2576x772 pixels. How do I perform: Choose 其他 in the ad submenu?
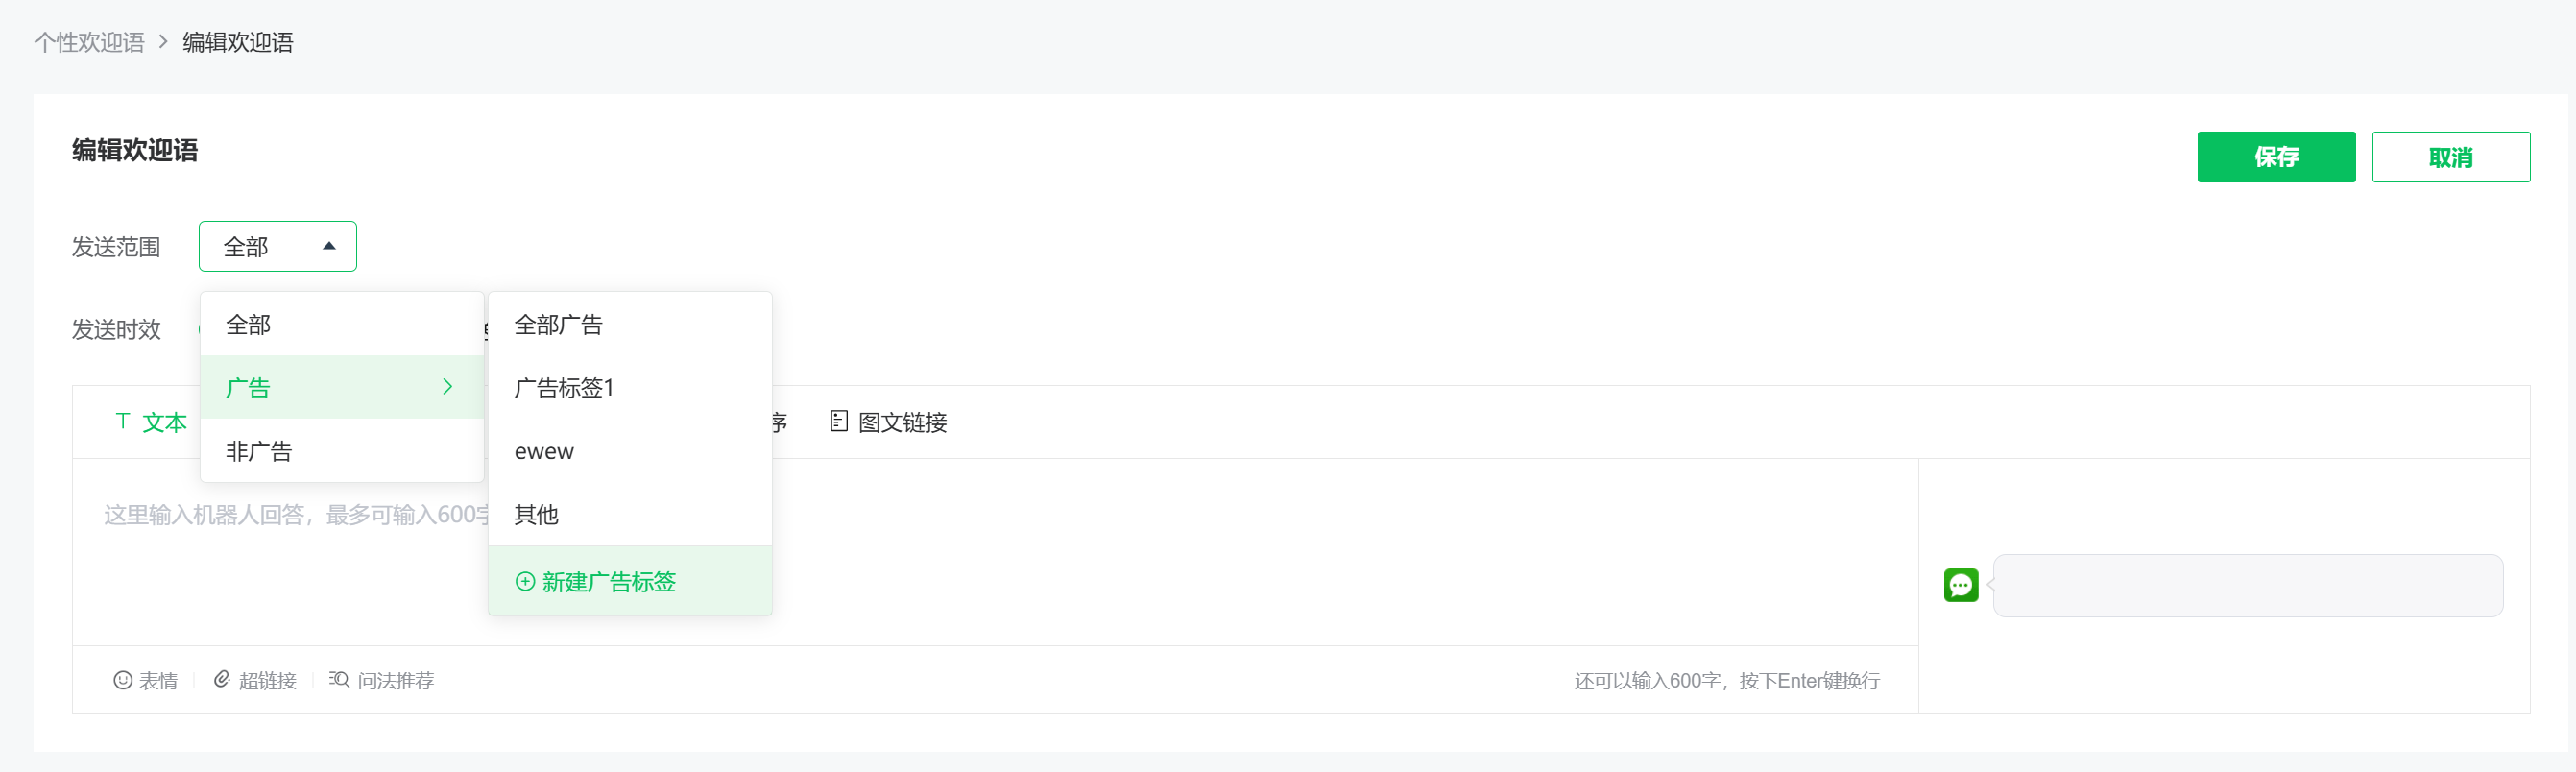[x=536, y=514]
